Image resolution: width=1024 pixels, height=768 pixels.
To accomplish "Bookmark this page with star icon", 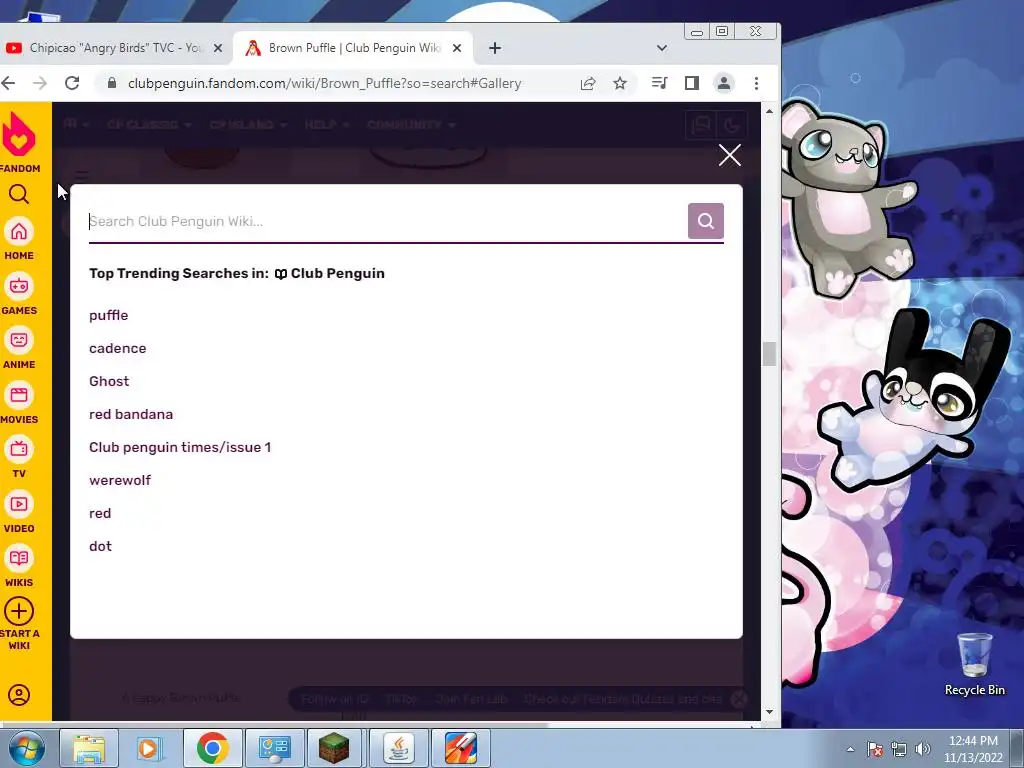I will click(620, 83).
